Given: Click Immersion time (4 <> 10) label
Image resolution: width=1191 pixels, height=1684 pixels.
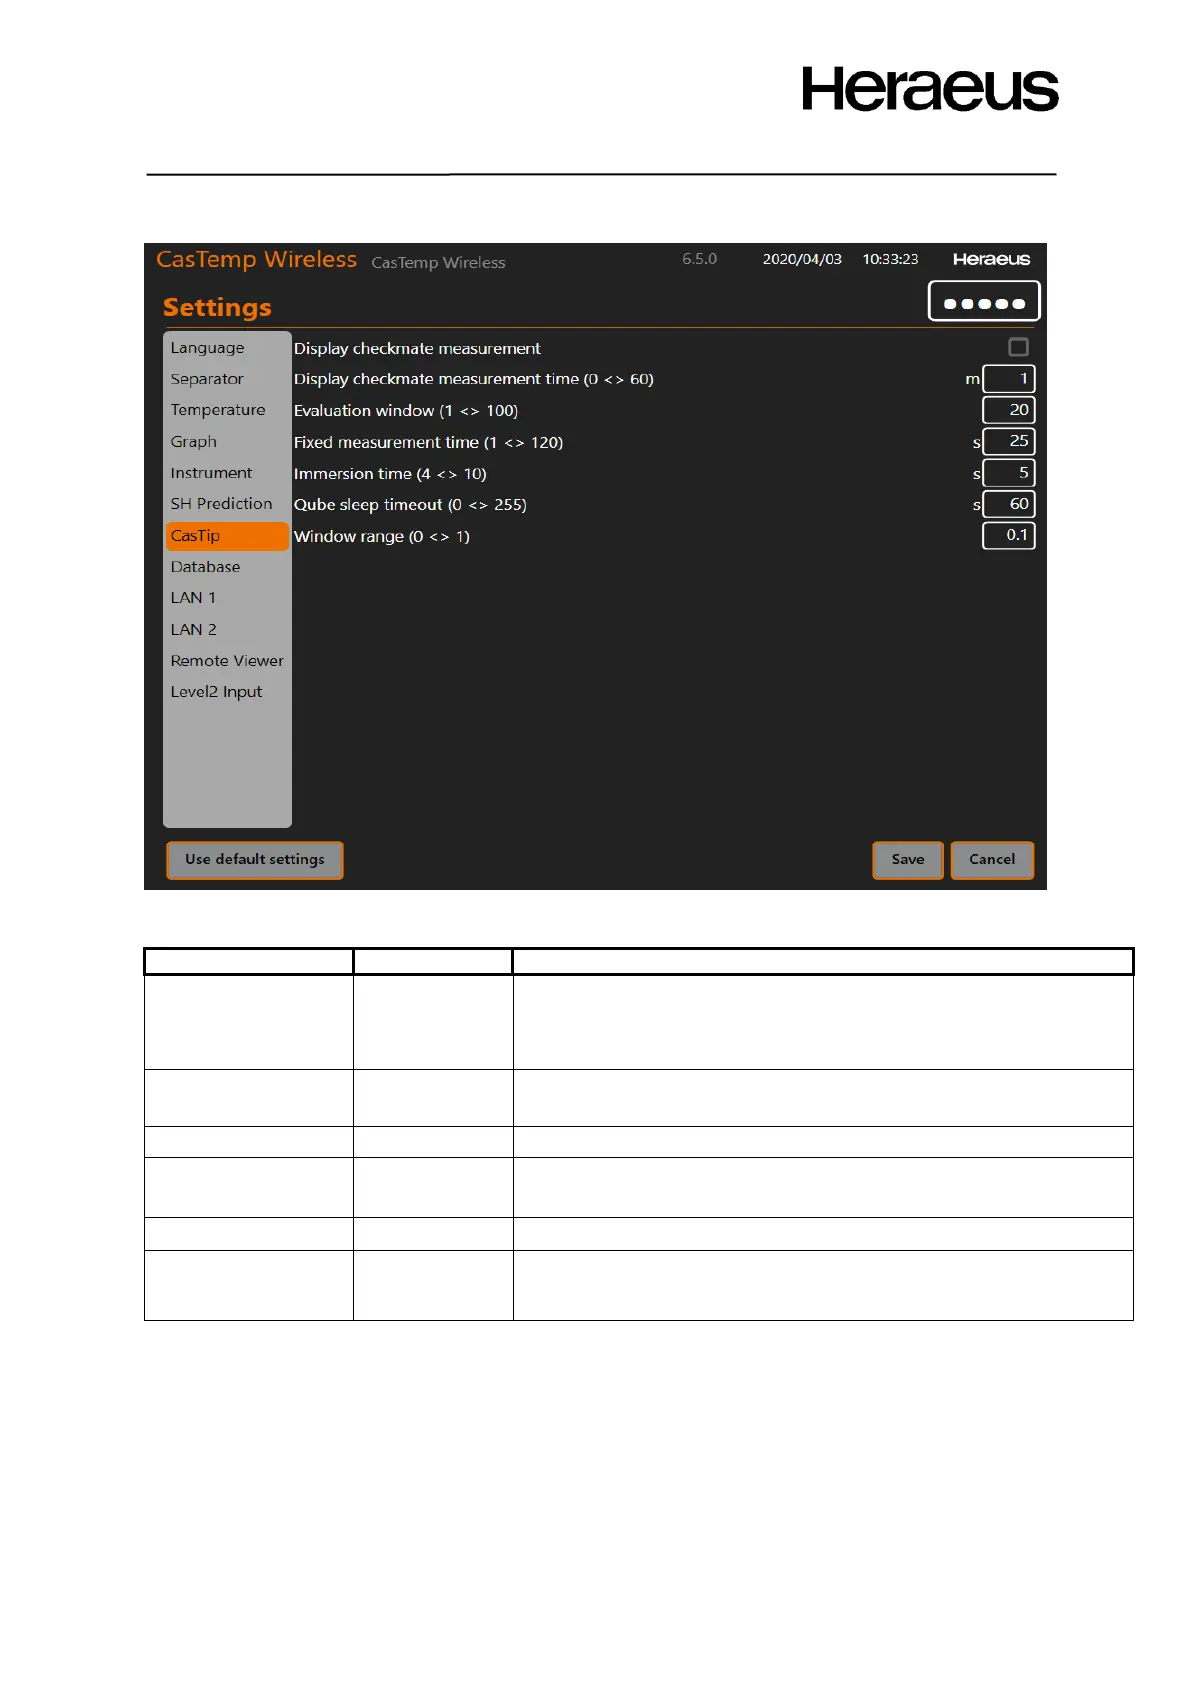Looking at the screenshot, I should [x=390, y=474].
